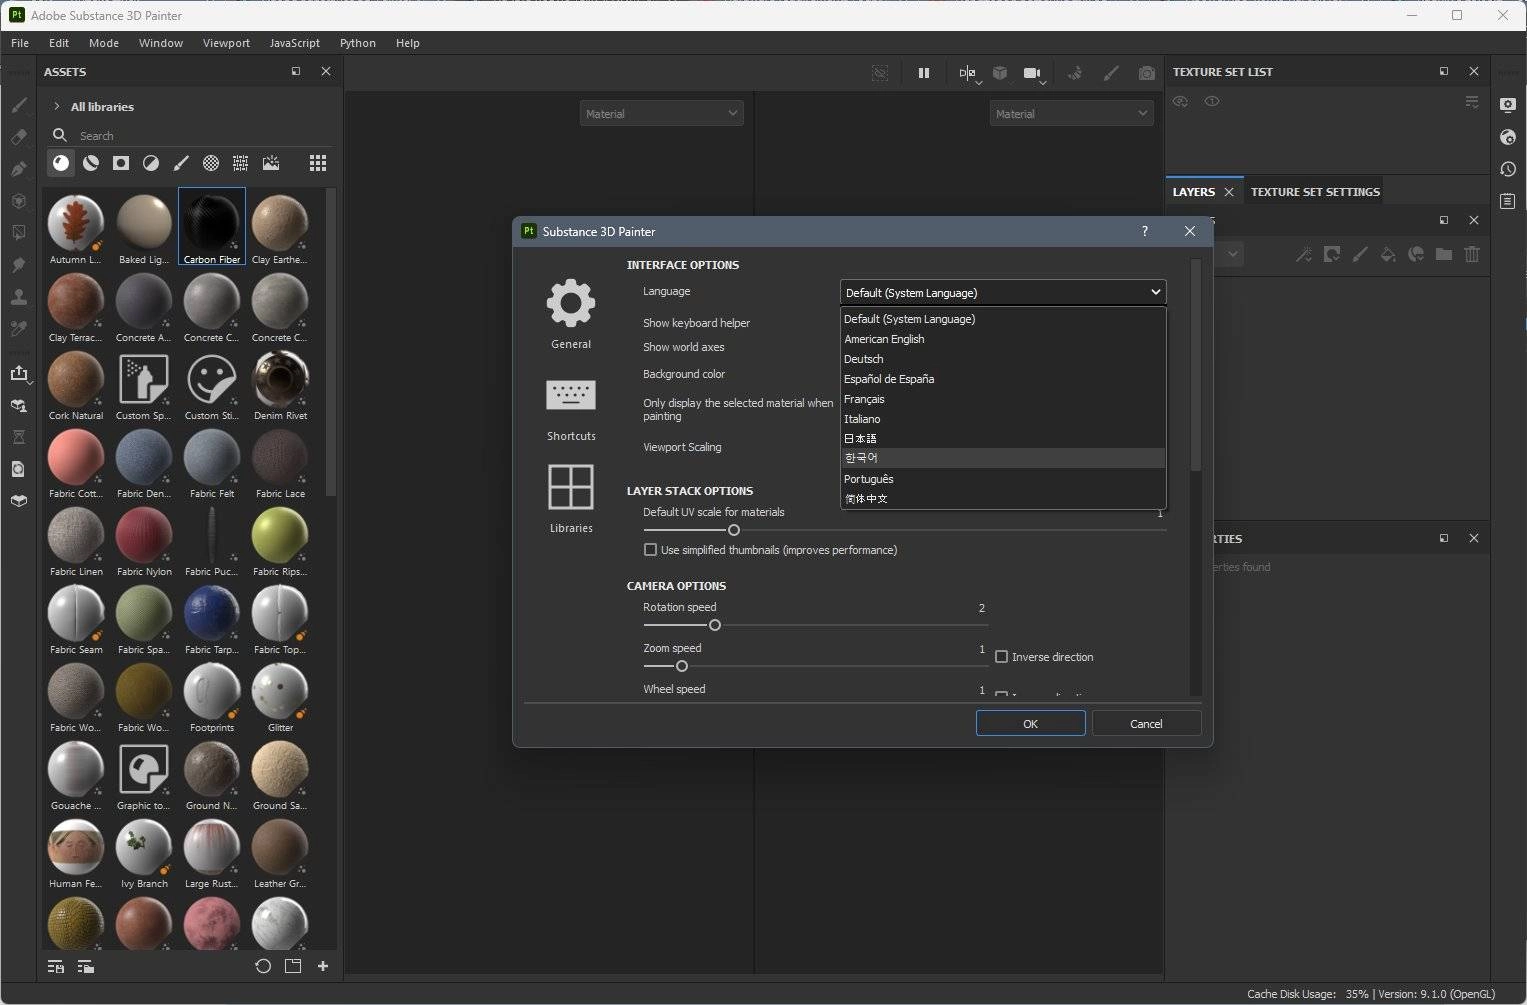Choose 한국어 from language list
The width and height of the screenshot is (1527, 1005).
tap(1003, 458)
